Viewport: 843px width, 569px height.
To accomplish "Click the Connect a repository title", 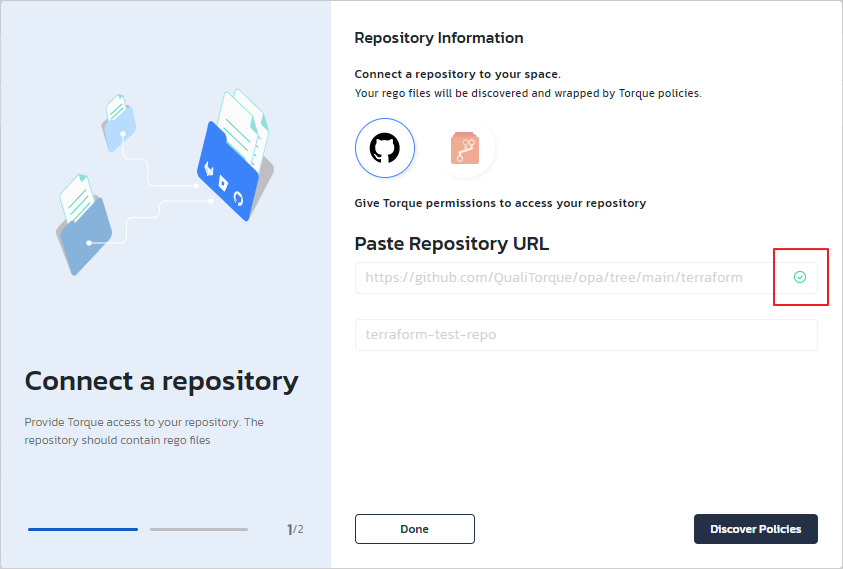I will point(161,381).
